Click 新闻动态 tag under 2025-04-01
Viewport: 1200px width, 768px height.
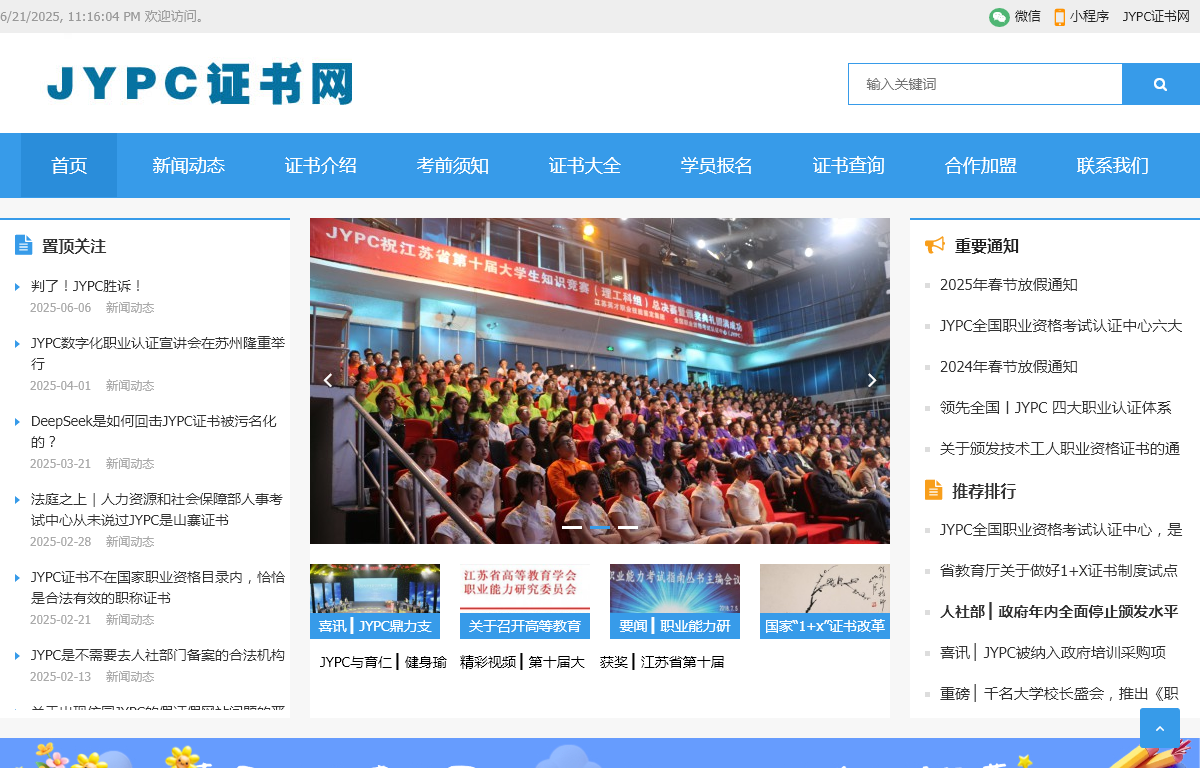pos(130,386)
